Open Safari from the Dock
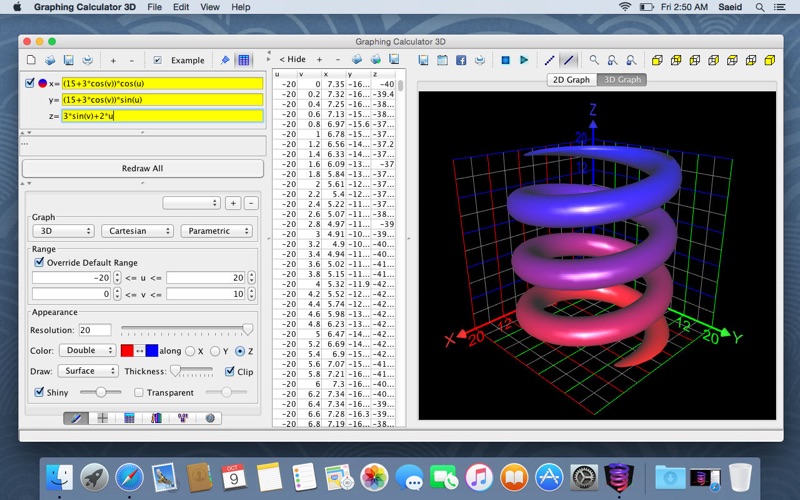Viewport: 800px width, 500px height. tap(129, 478)
